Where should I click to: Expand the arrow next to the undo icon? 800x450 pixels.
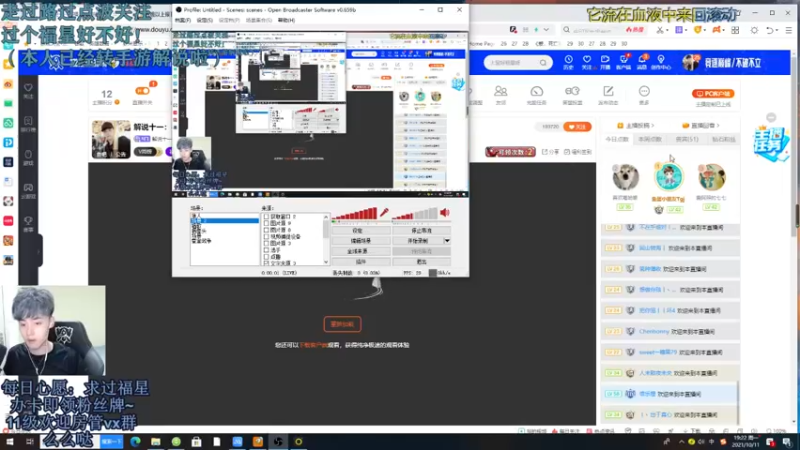778,30
